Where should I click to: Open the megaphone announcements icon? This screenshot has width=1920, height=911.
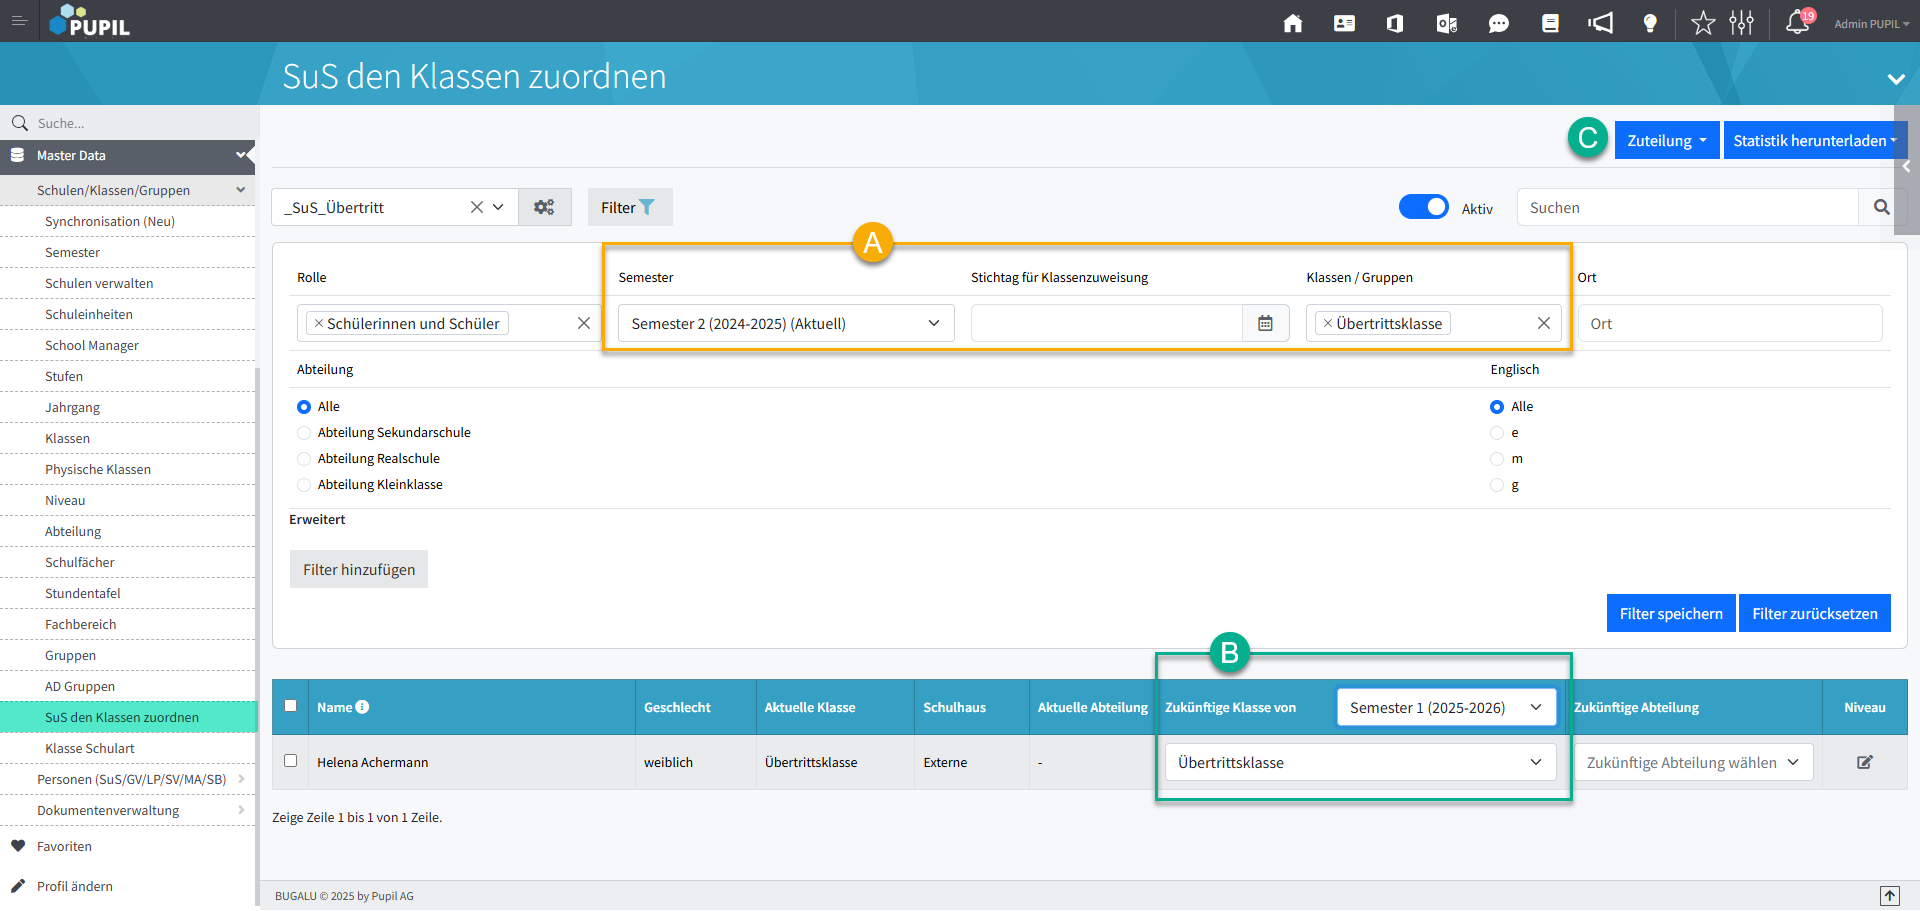(1600, 23)
